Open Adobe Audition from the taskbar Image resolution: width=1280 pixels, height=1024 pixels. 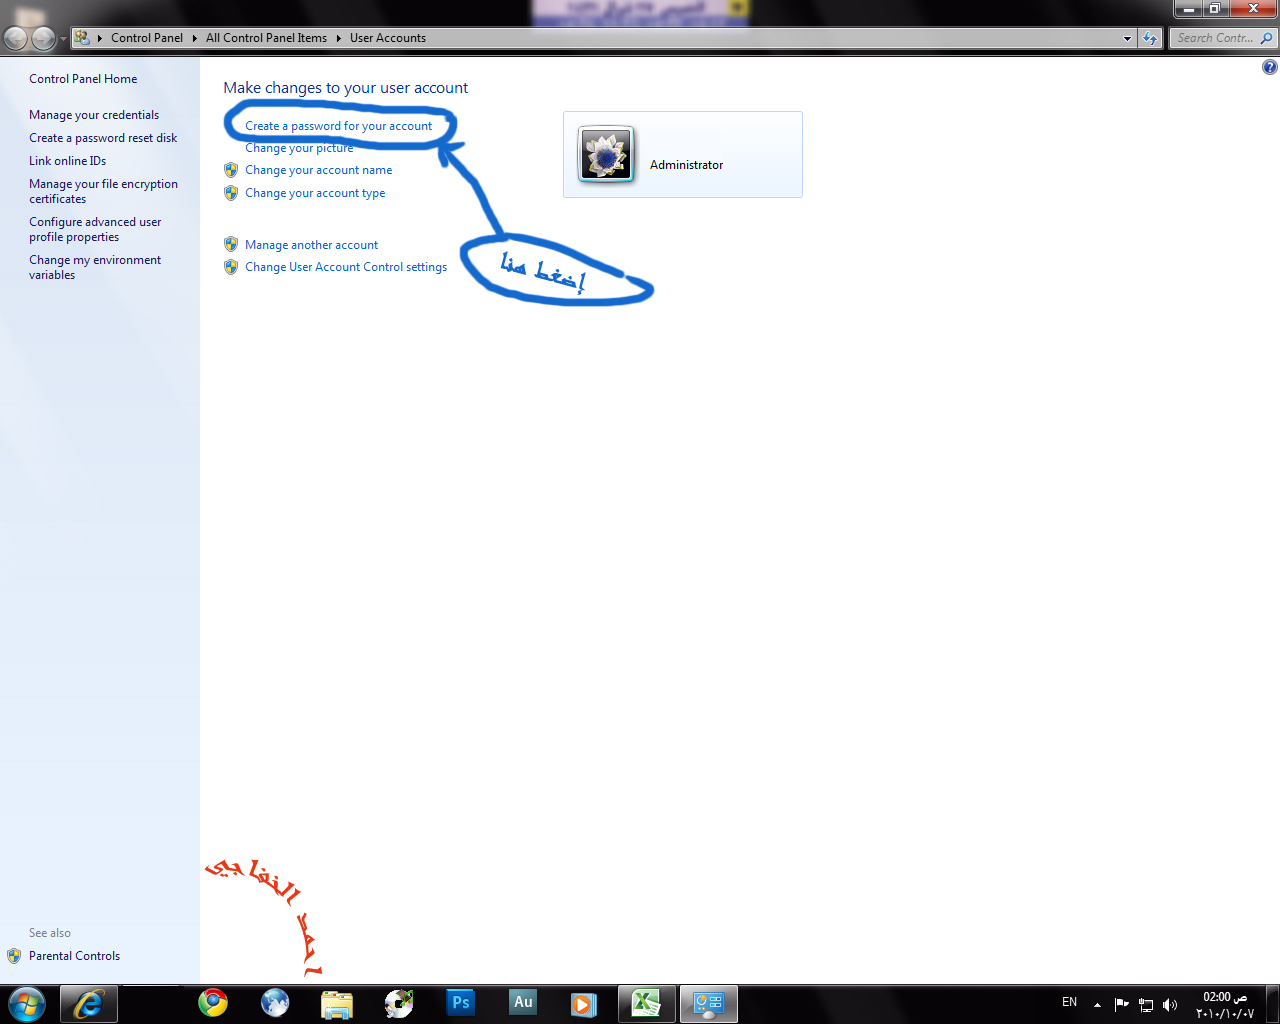(x=523, y=1003)
